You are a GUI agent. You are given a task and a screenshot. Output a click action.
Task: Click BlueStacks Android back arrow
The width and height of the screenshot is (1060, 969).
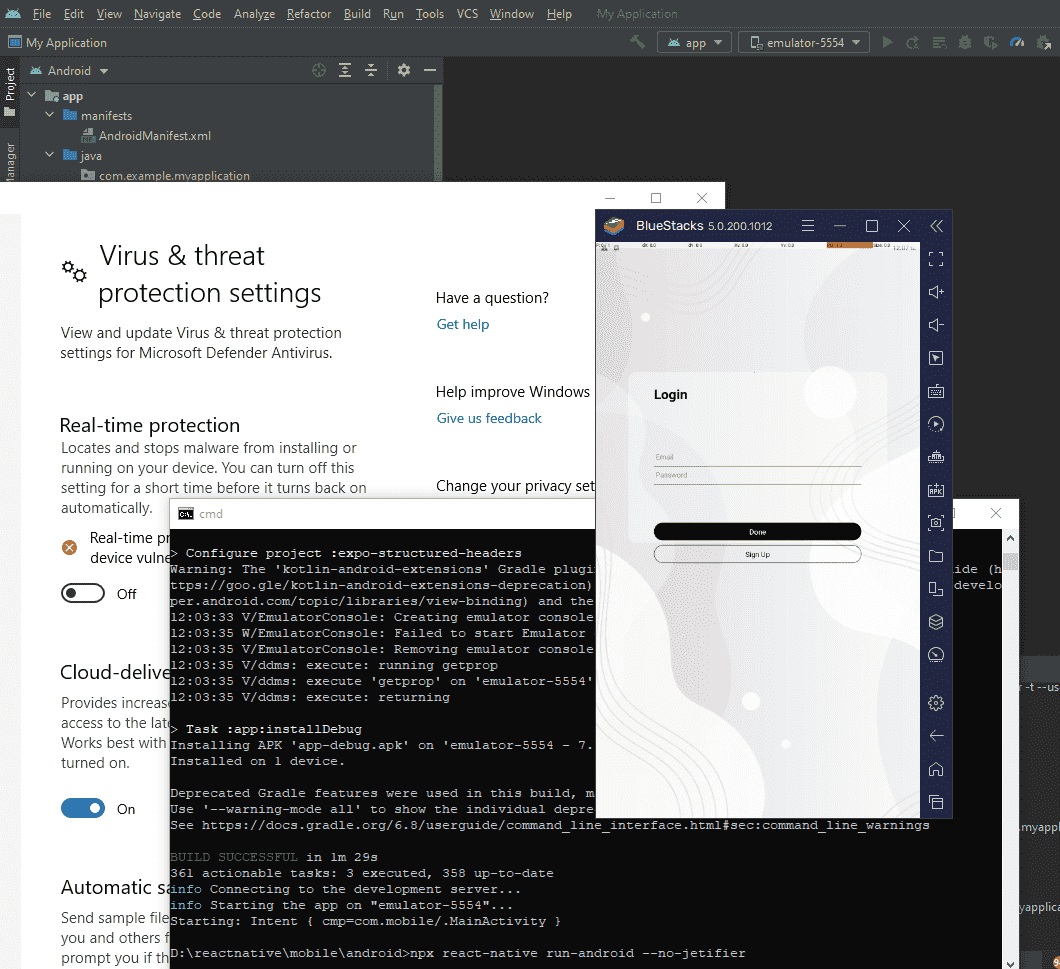pyautogui.click(x=936, y=736)
